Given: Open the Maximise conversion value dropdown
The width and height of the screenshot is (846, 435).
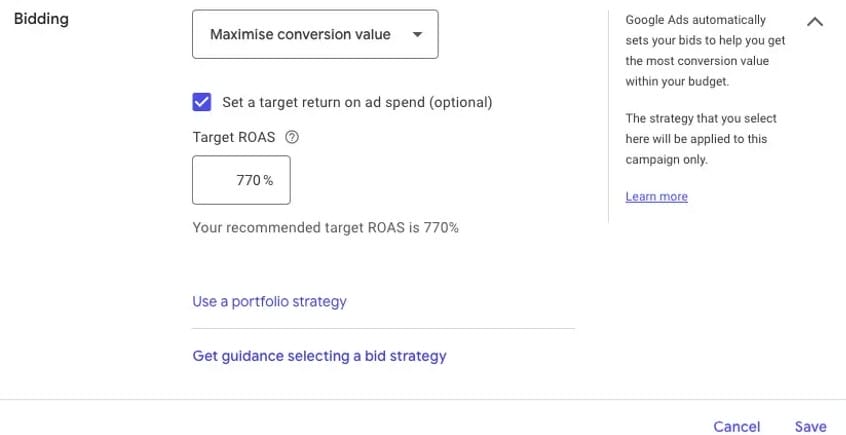Looking at the screenshot, I should [300, 34].
